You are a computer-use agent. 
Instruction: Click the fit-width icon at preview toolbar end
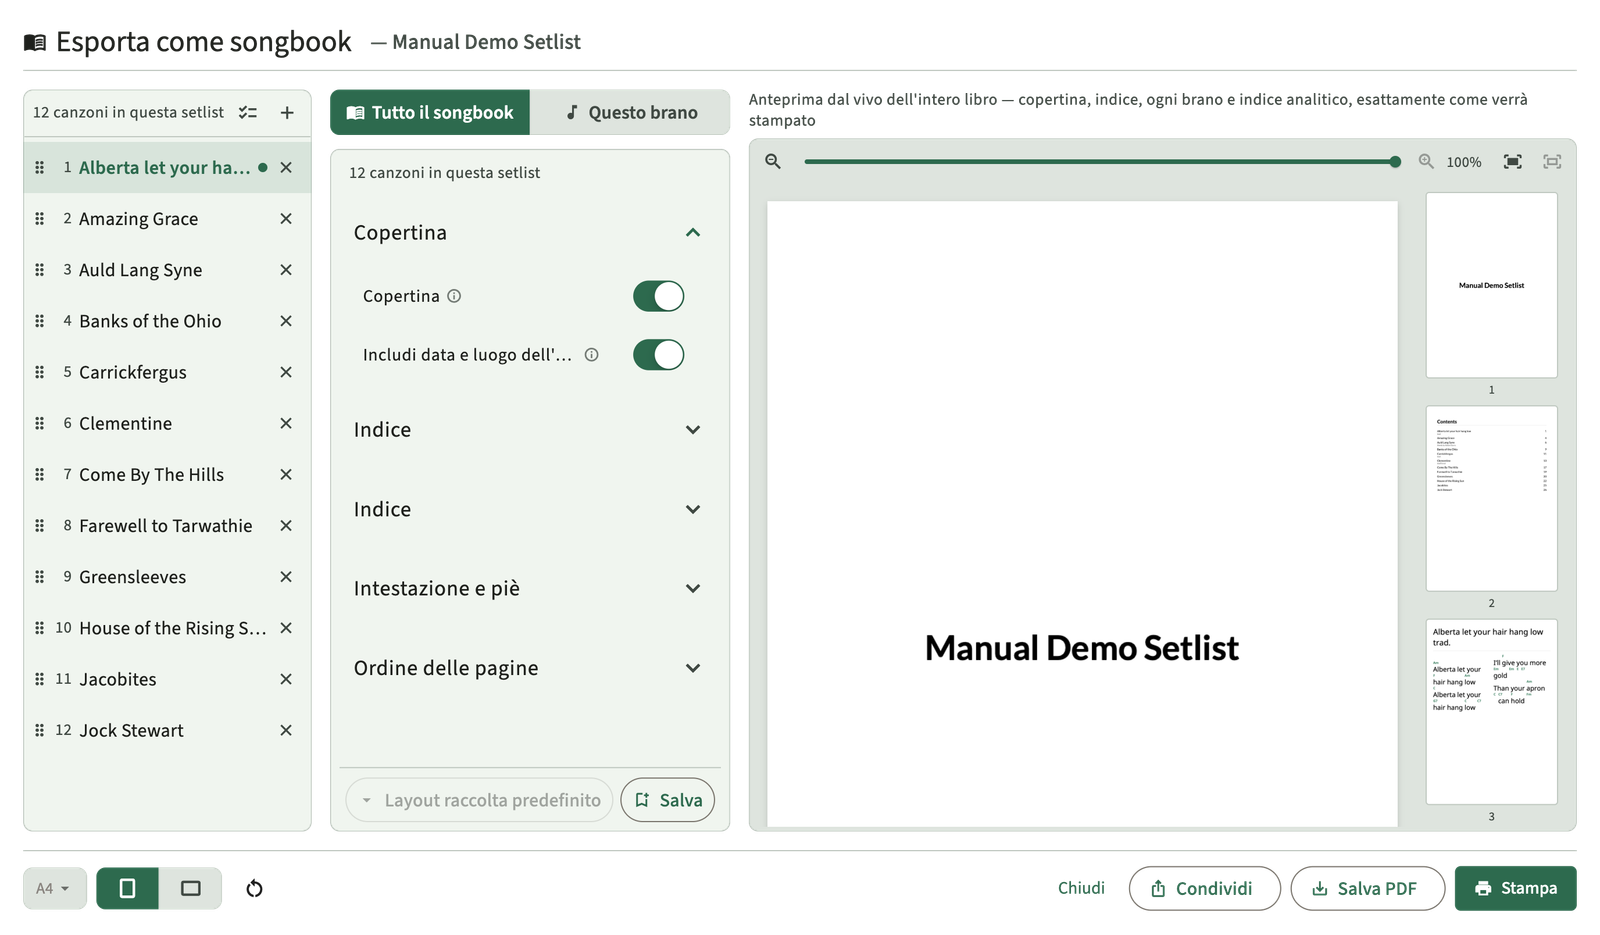pyautogui.click(x=1552, y=161)
